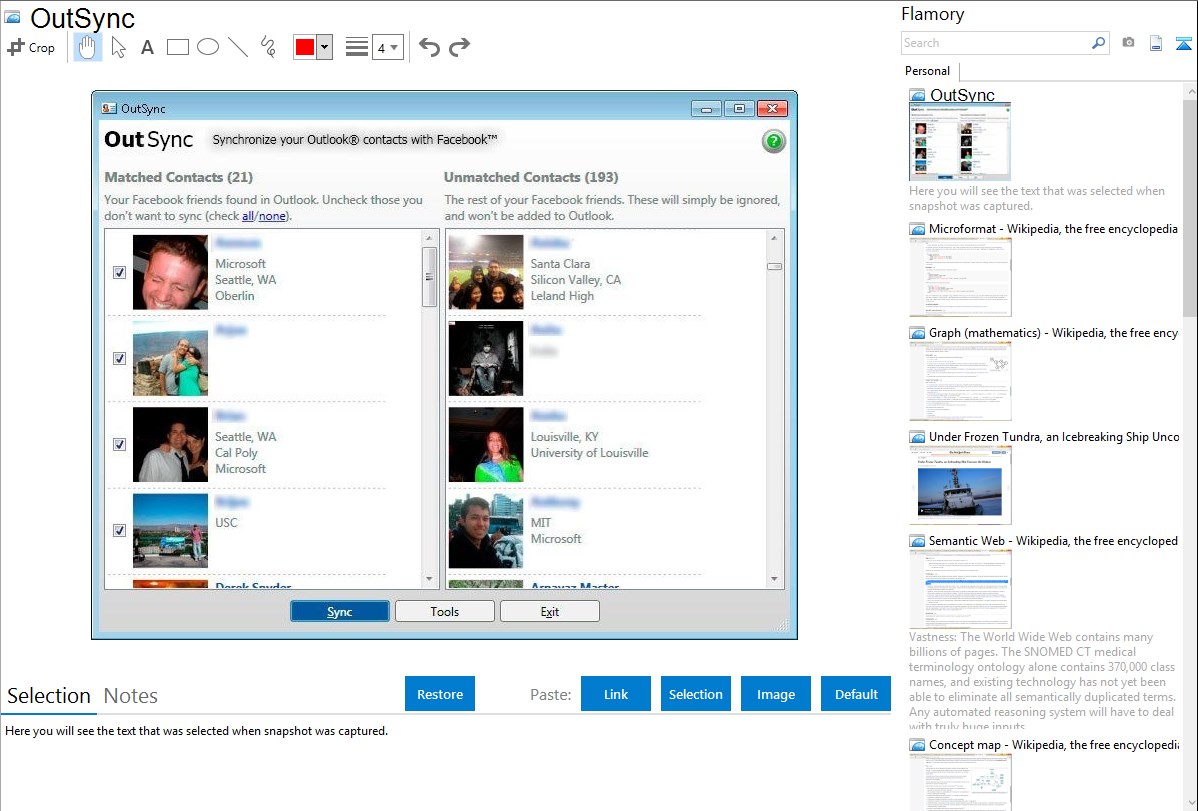Switch to the Selection tab
Image resolution: width=1198 pixels, height=811 pixels.
point(49,696)
